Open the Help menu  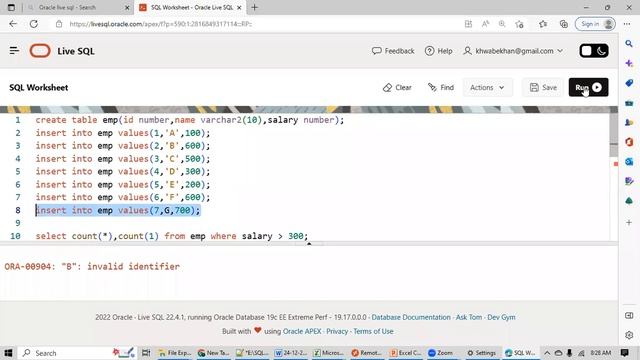(439, 51)
